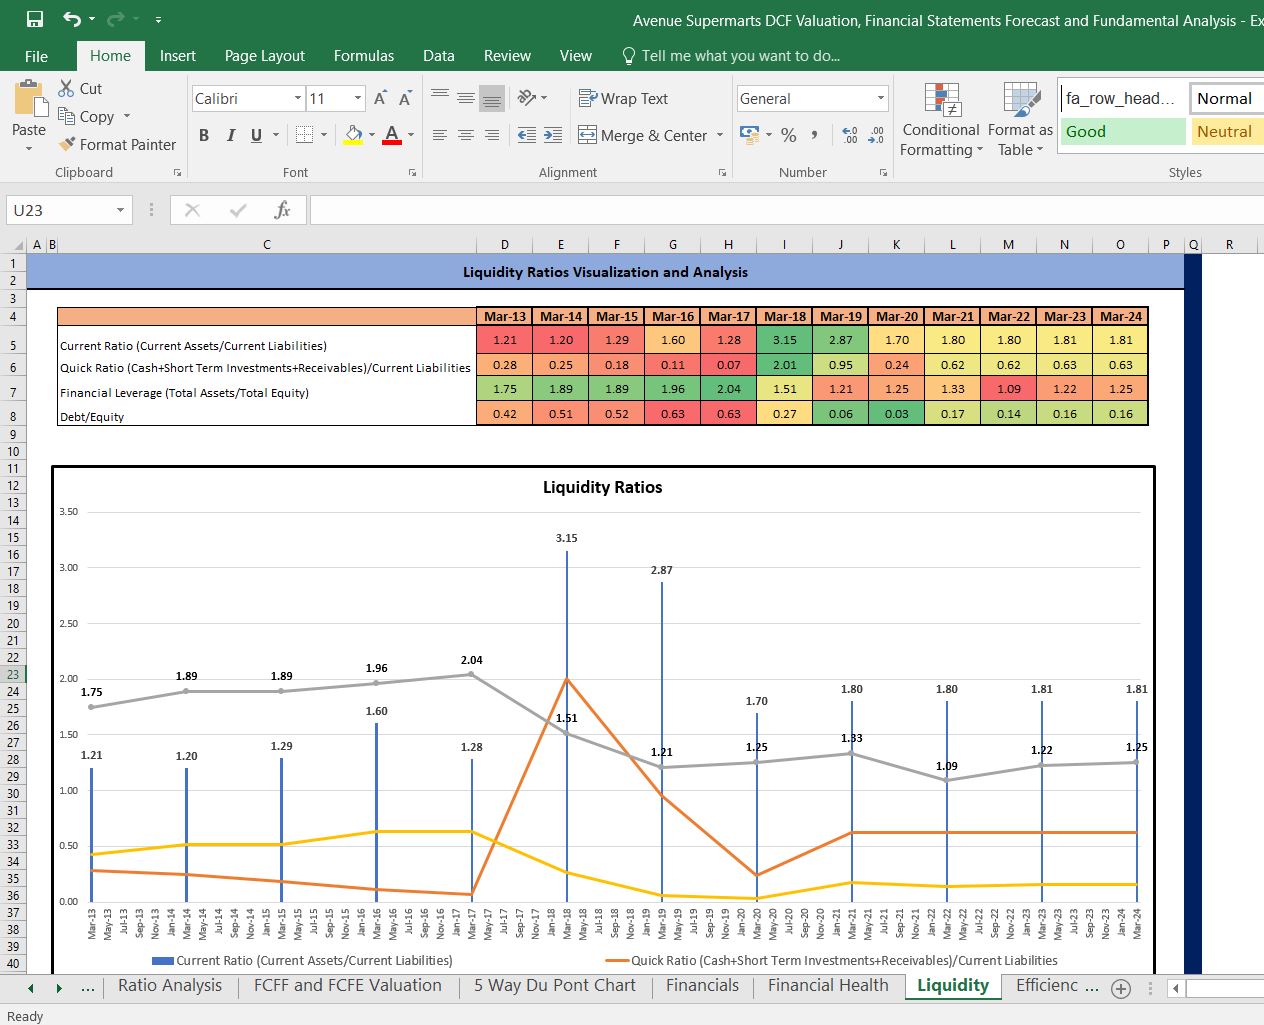
Task: Open the Number dialog launcher
Action: click(883, 173)
